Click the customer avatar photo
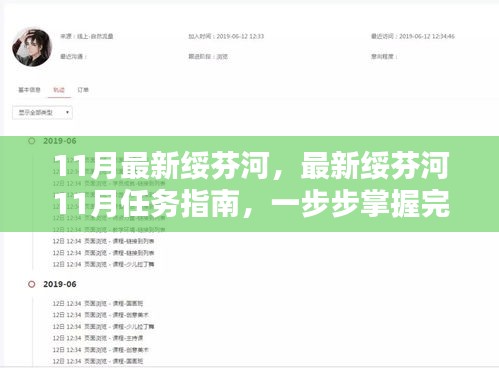The height and width of the screenshot is (368, 499). pos(32,47)
